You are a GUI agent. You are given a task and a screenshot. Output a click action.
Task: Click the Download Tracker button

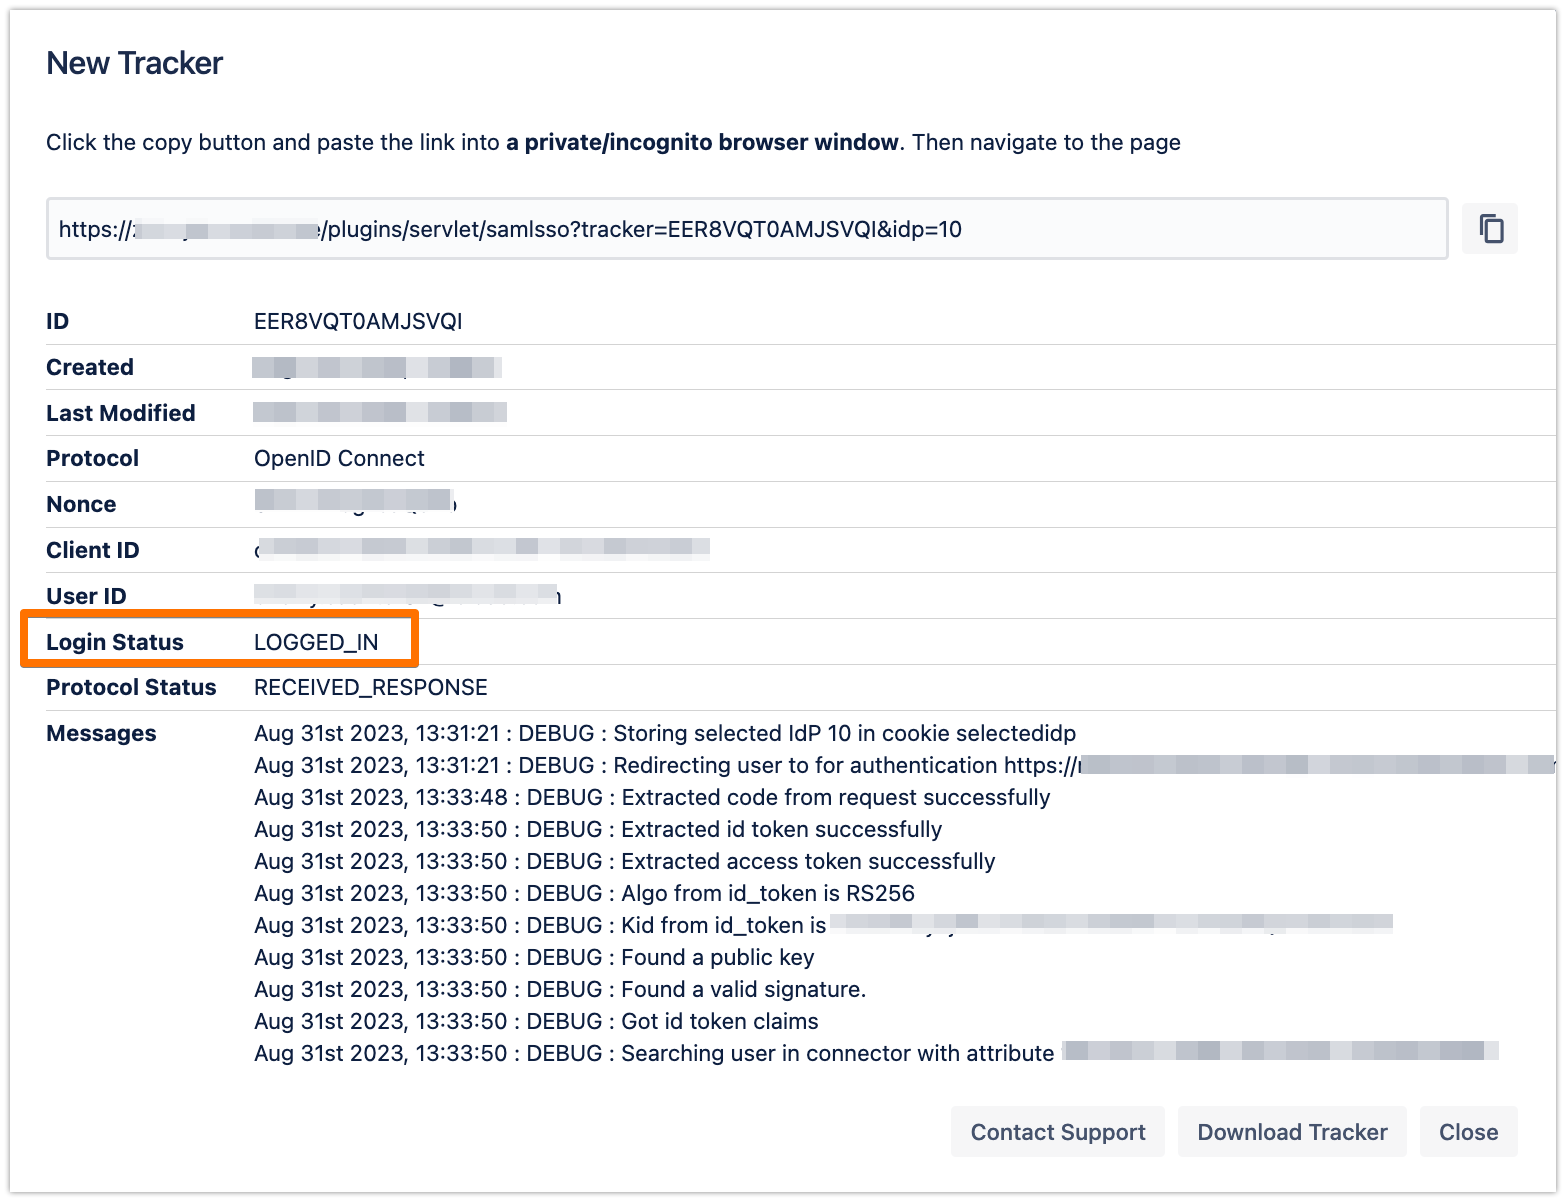click(x=1291, y=1132)
